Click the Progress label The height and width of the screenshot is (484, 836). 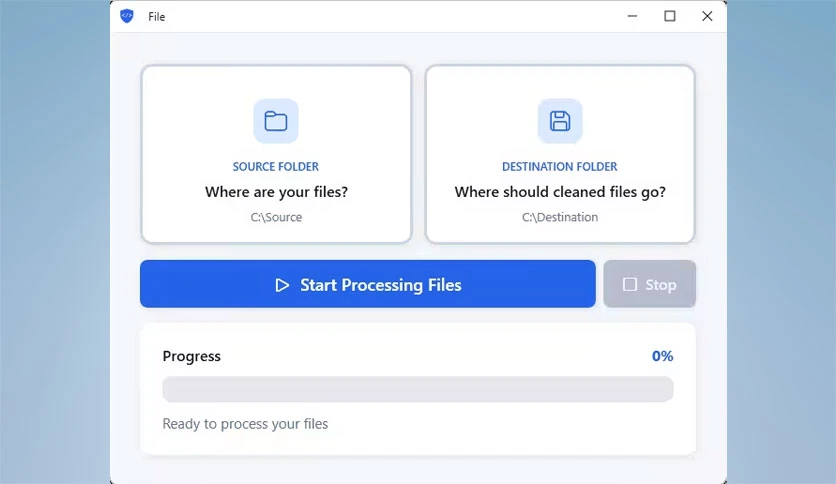[191, 357]
